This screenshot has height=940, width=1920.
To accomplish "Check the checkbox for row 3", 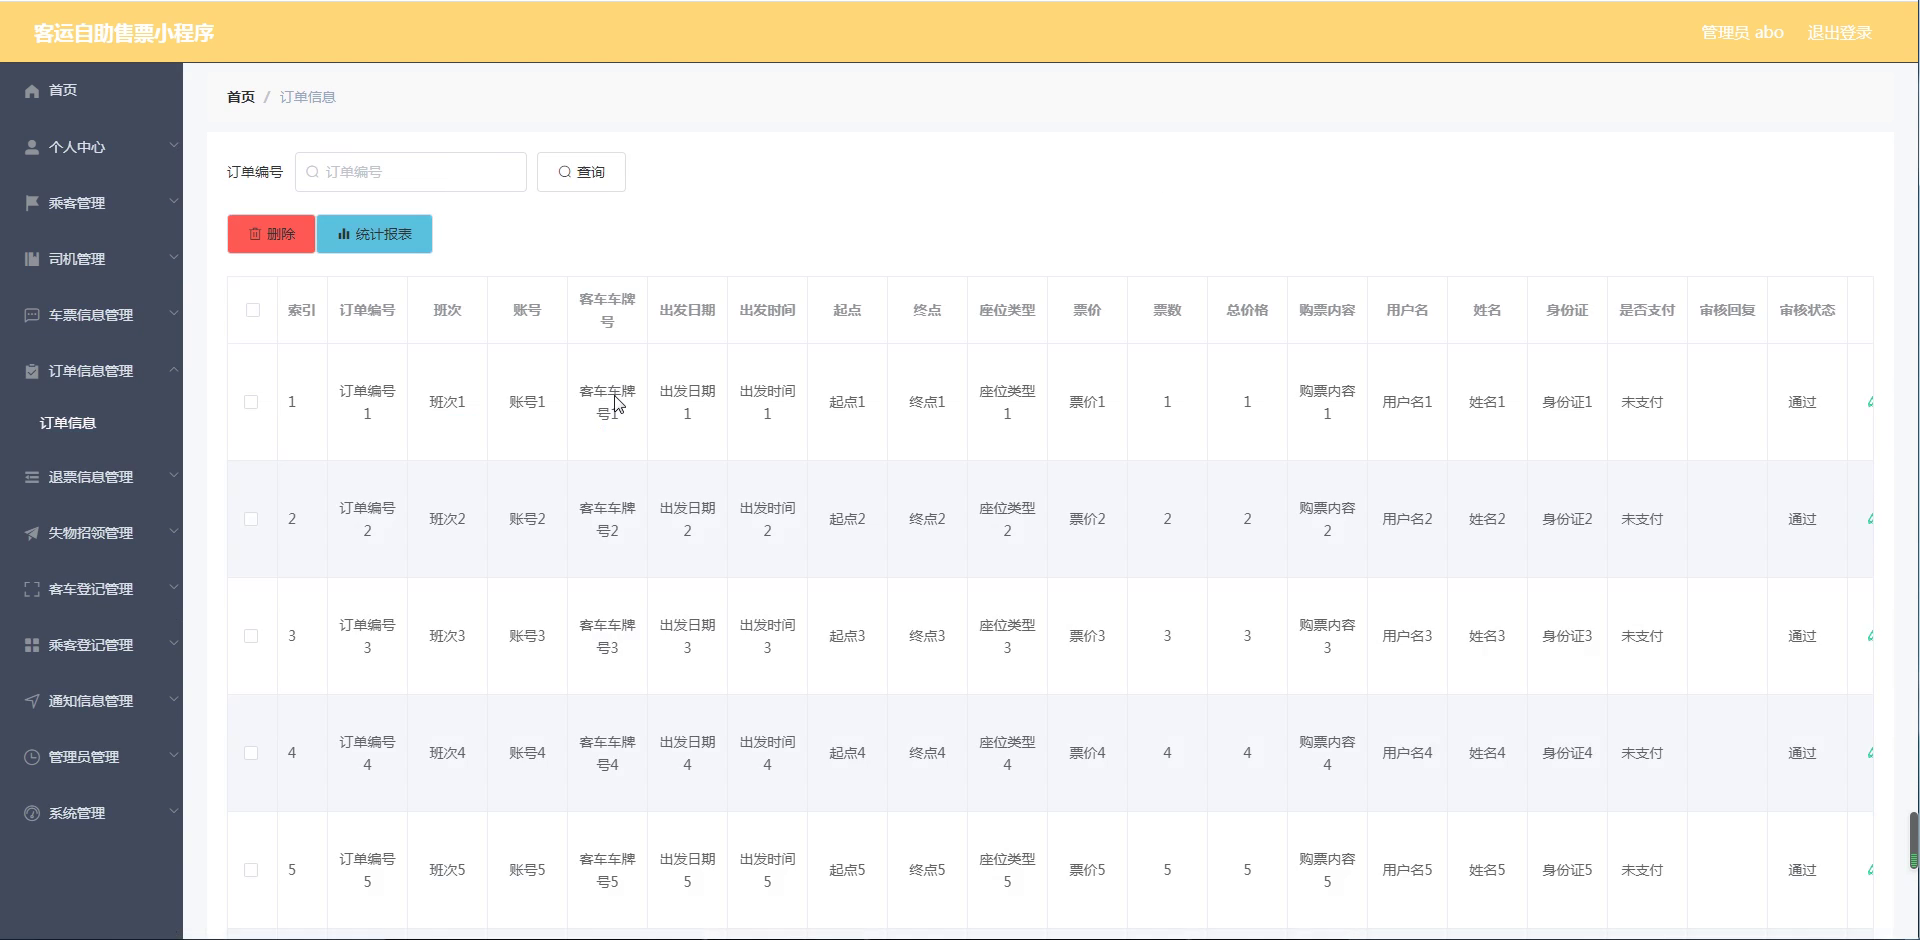I will pos(251,636).
